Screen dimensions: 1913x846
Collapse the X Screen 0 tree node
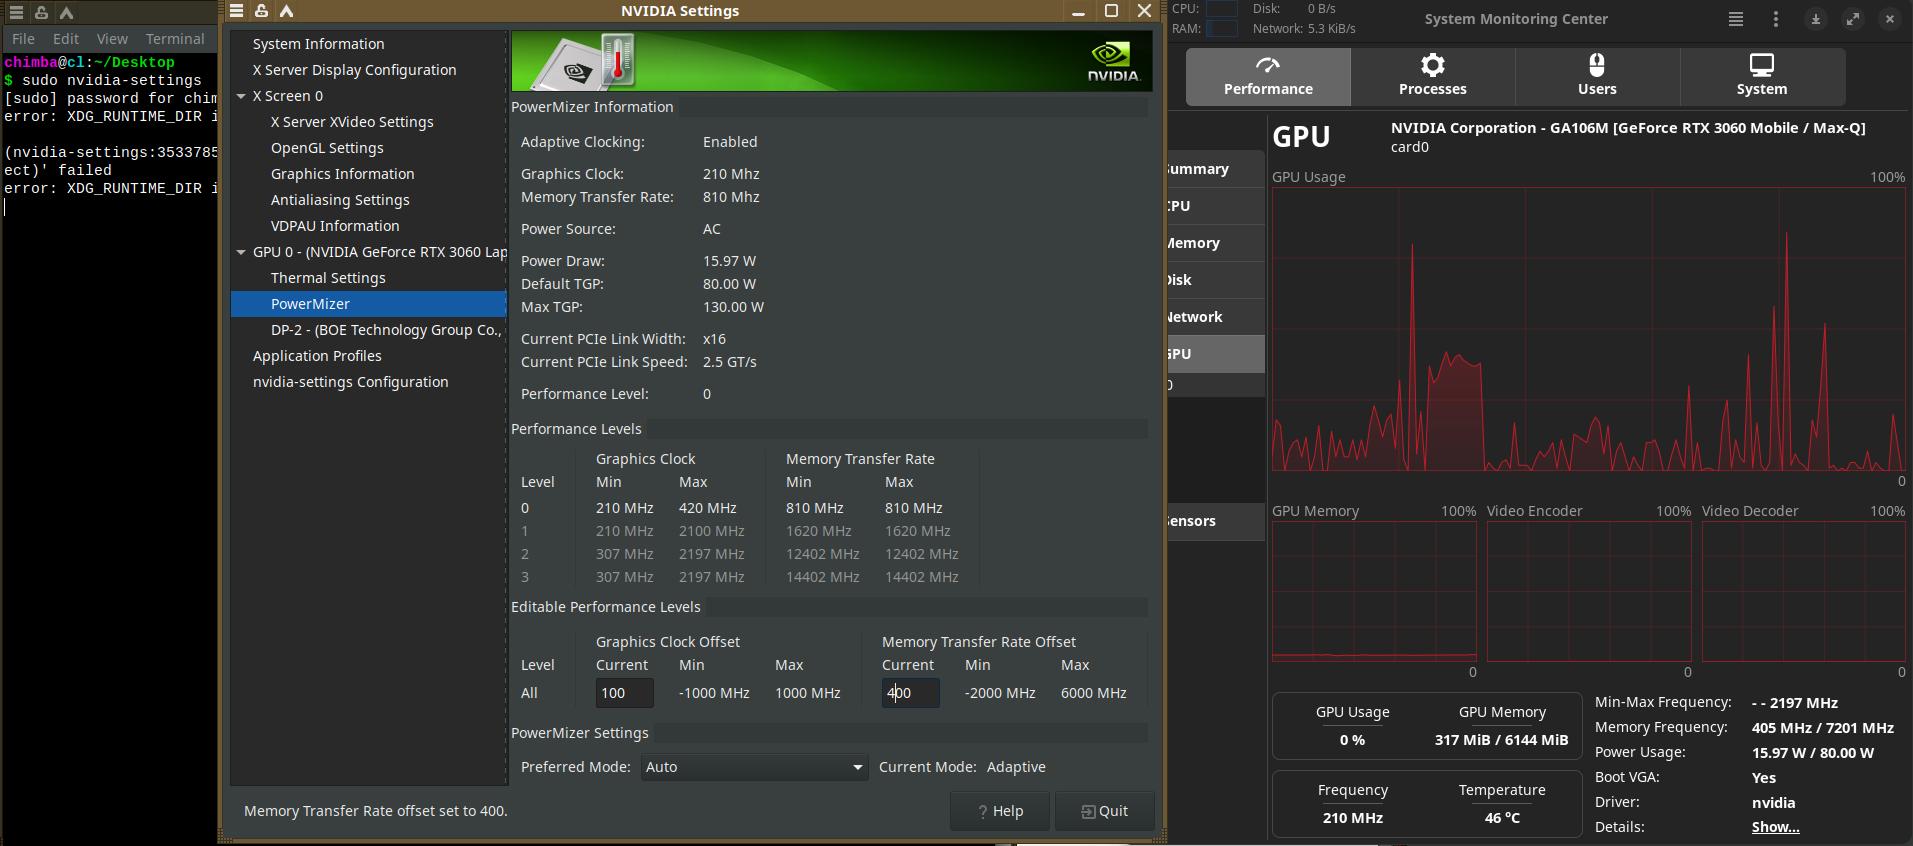coord(241,96)
